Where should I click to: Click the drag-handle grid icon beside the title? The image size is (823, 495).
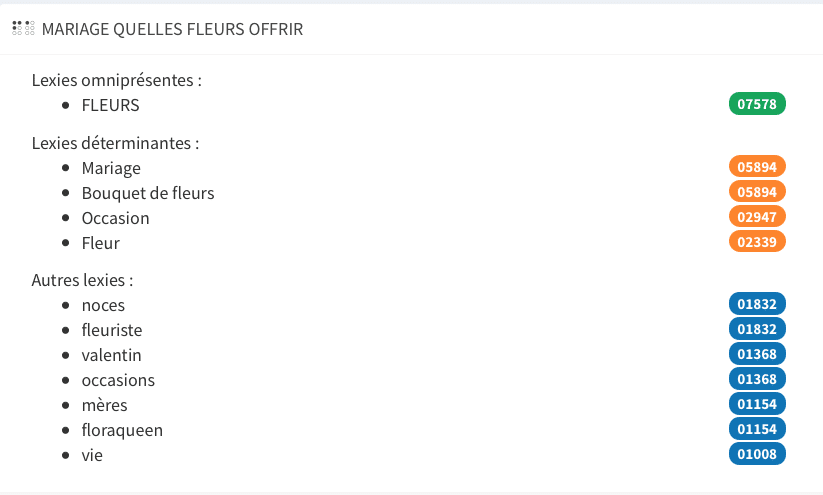23,29
